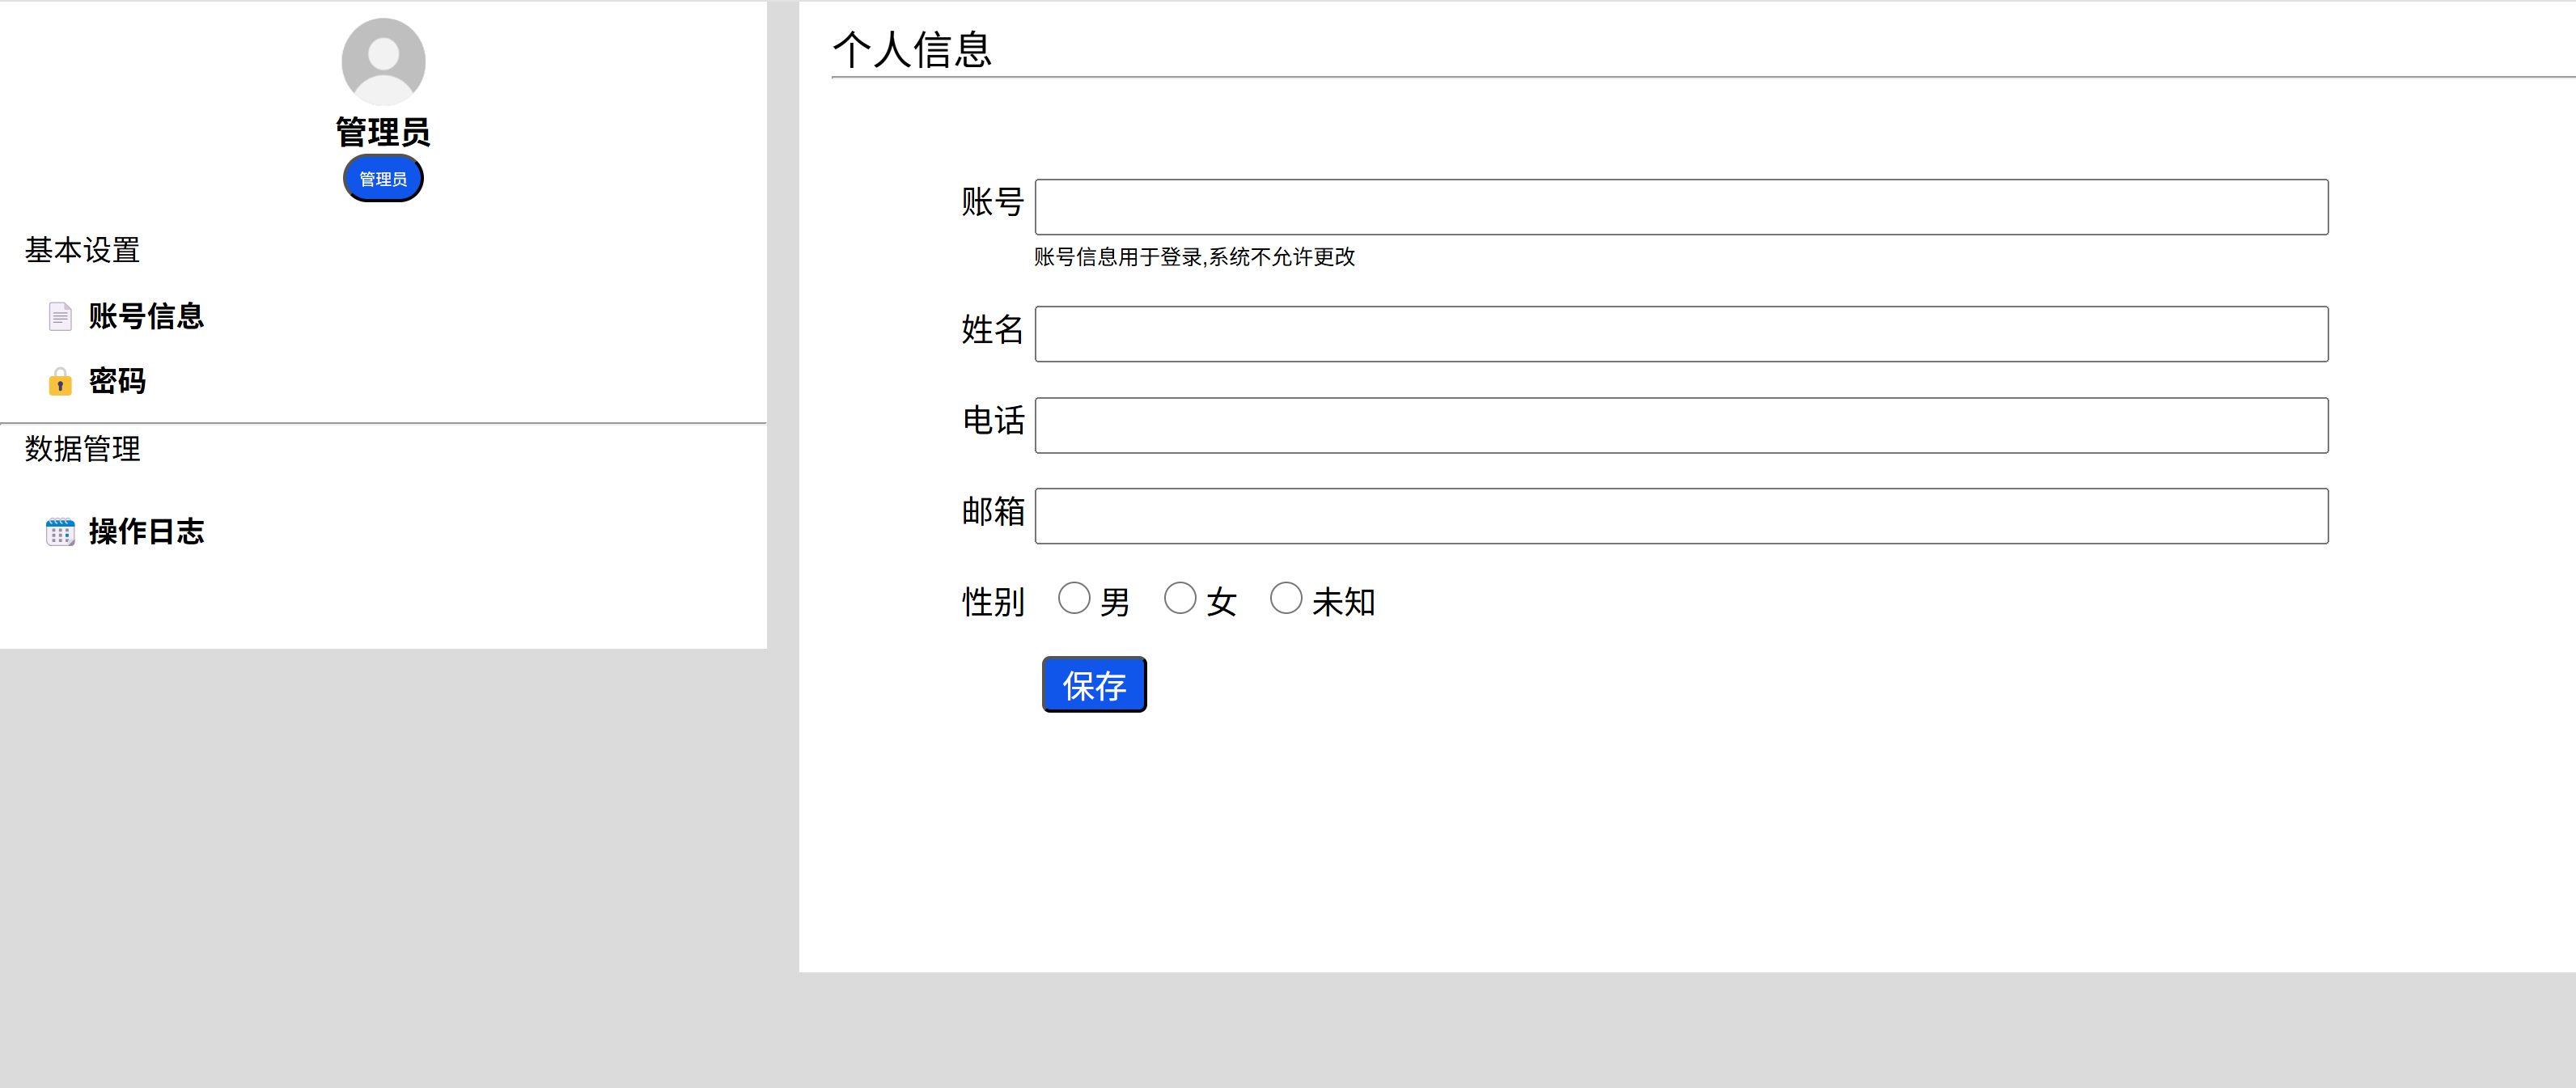2576x1088 pixels.
Task: Click into the 电话 text box
Action: (1681, 426)
